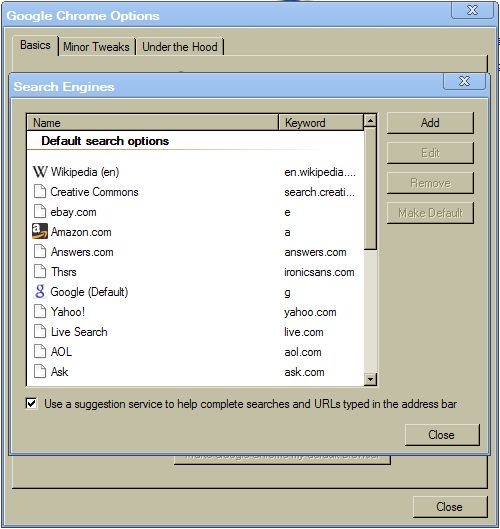The image size is (500, 529).
Task: Close Google Chrome Options window with X
Action: click(x=472, y=10)
